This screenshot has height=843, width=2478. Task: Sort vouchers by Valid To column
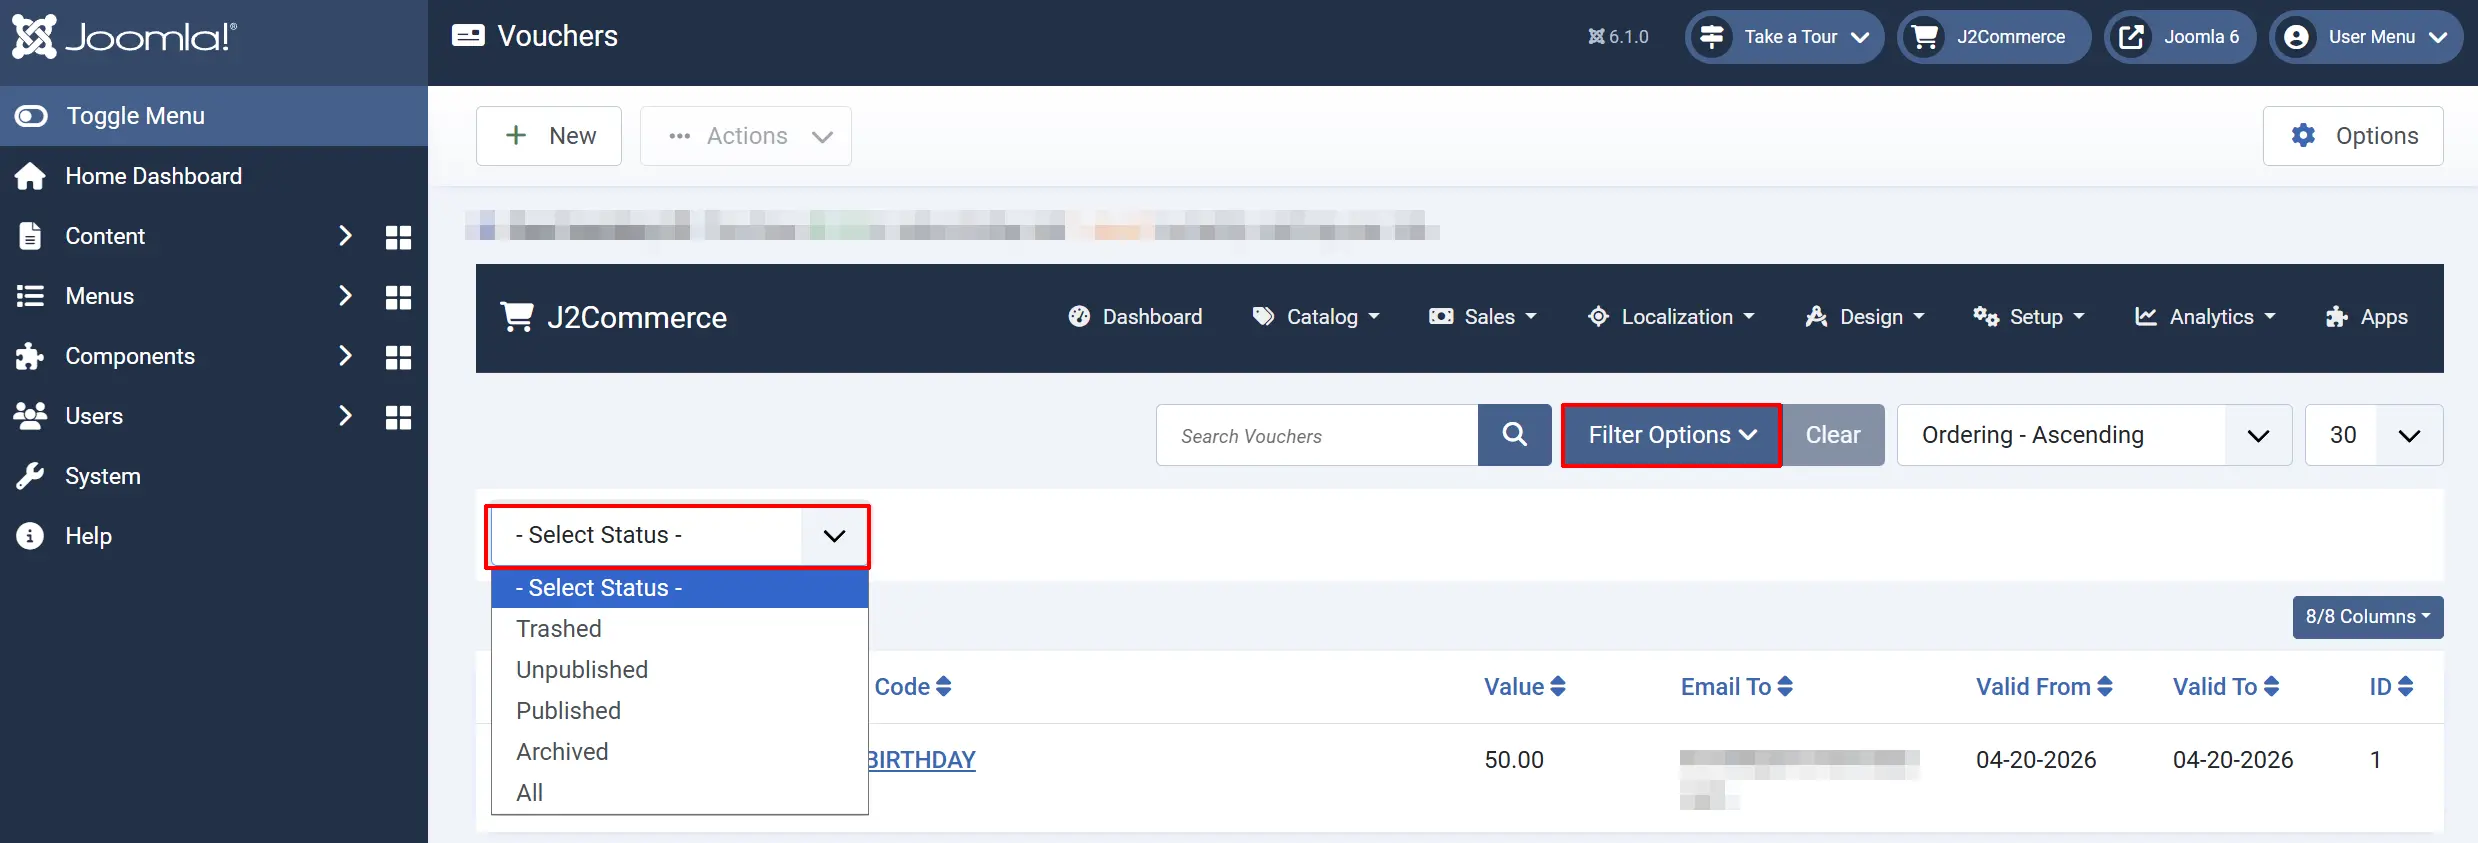tap(2226, 687)
